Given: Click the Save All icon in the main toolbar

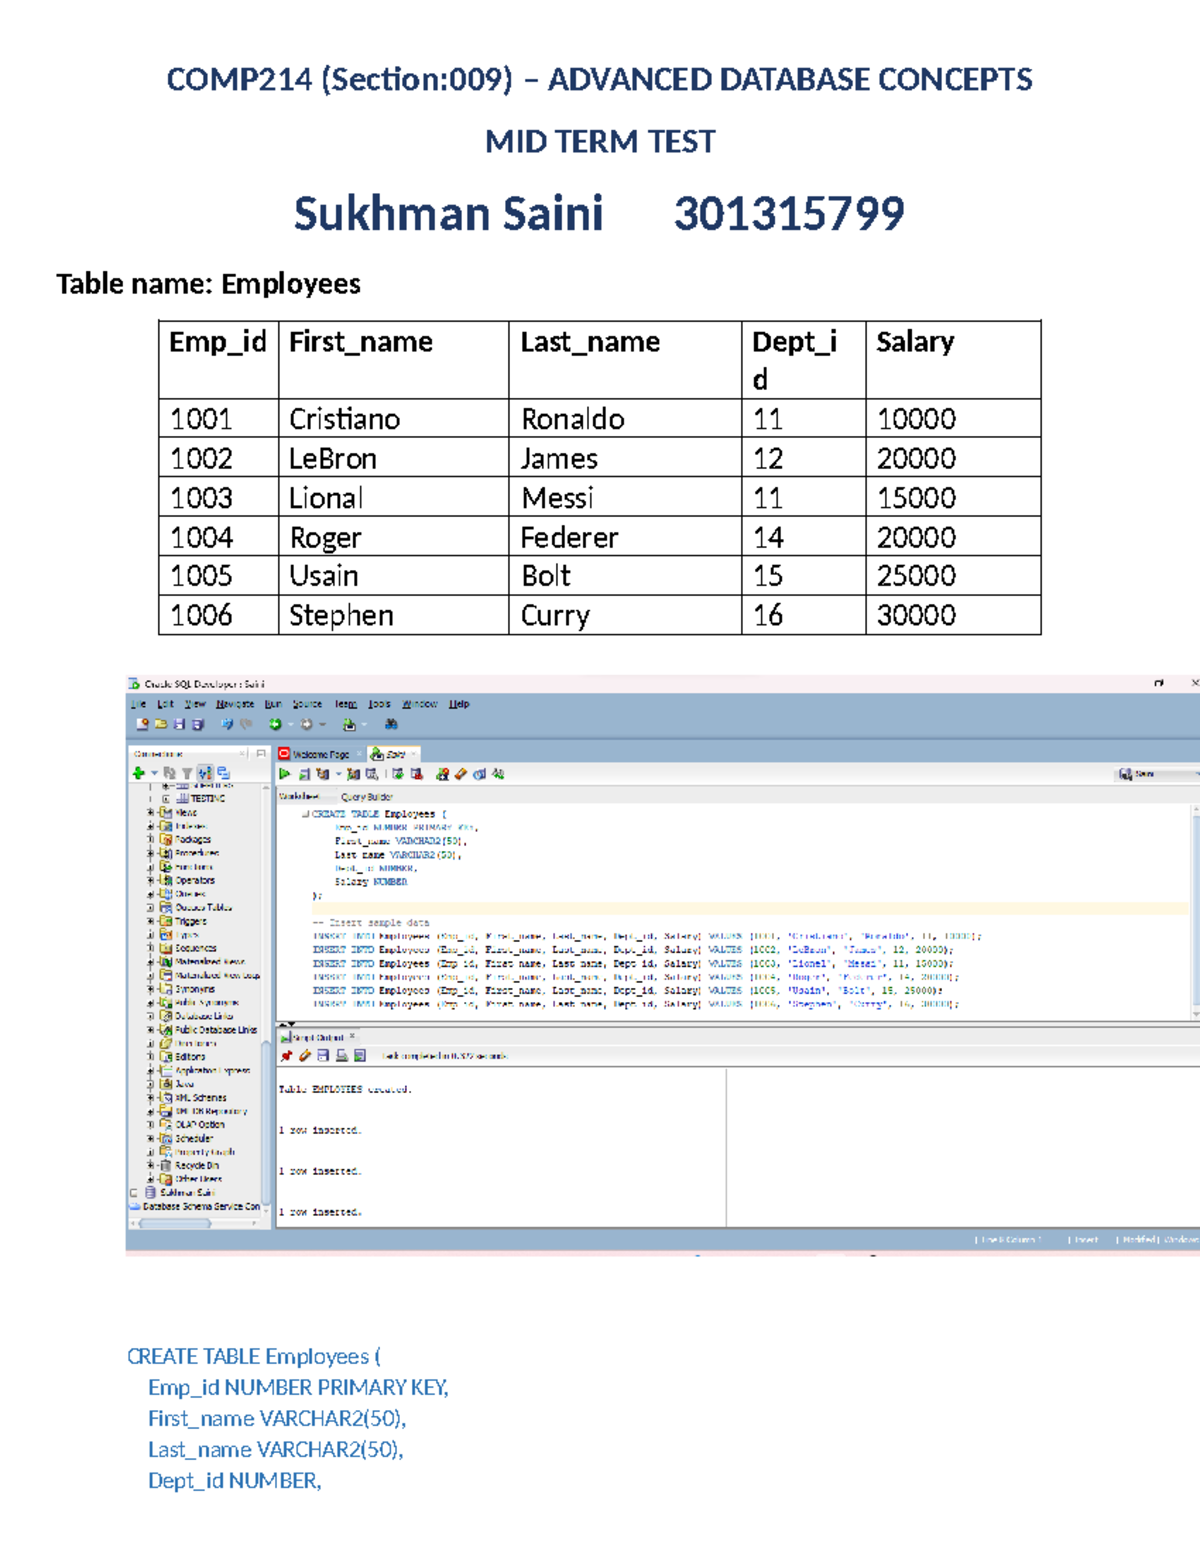Looking at the screenshot, I should pos(199,723).
